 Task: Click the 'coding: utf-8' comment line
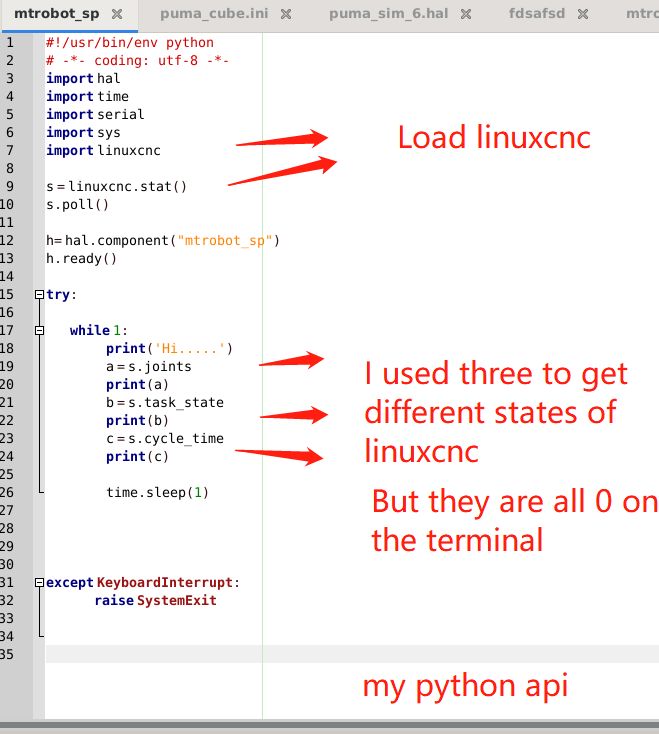tap(137, 61)
